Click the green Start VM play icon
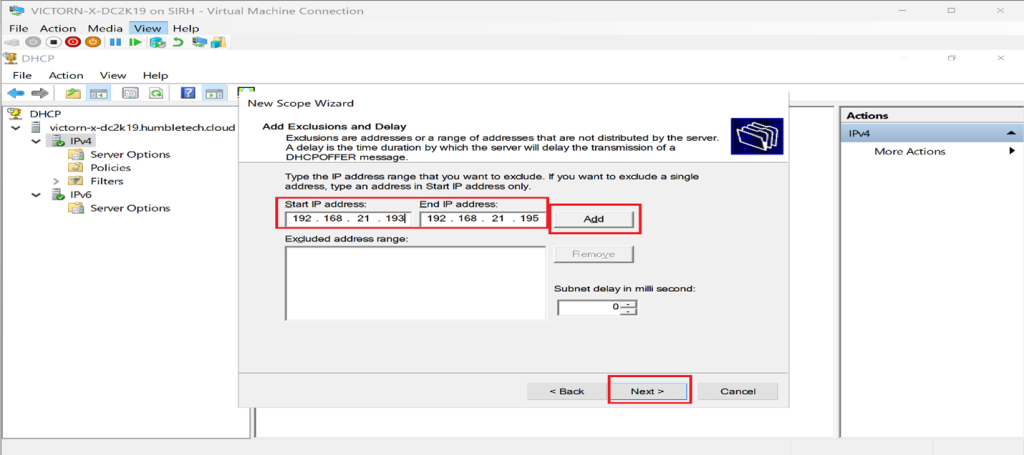 click(135, 42)
